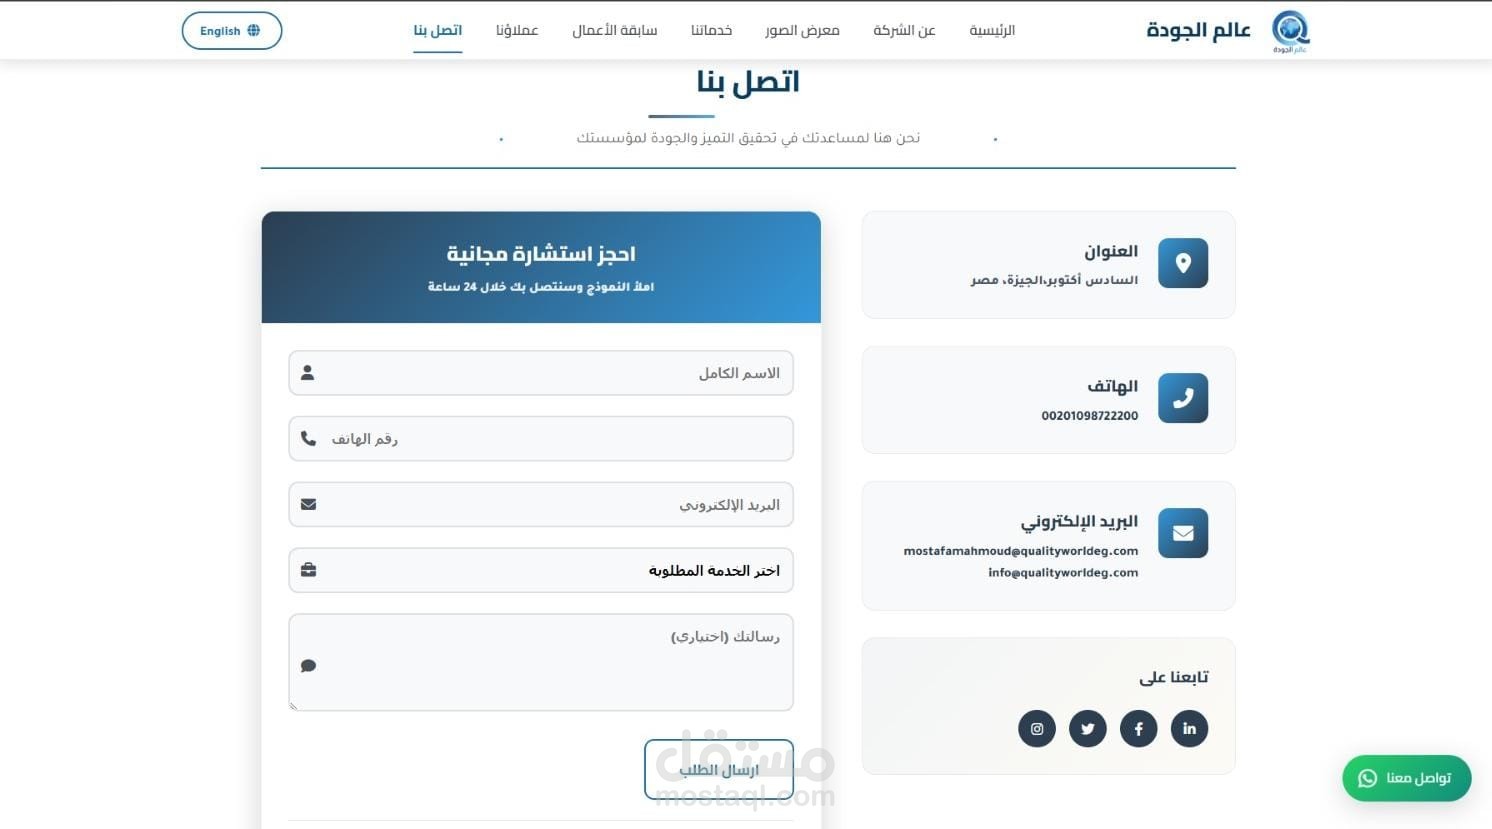Open عن الشركة menu item
1492x829 pixels.
pyautogui.click(x=904, y=31)
